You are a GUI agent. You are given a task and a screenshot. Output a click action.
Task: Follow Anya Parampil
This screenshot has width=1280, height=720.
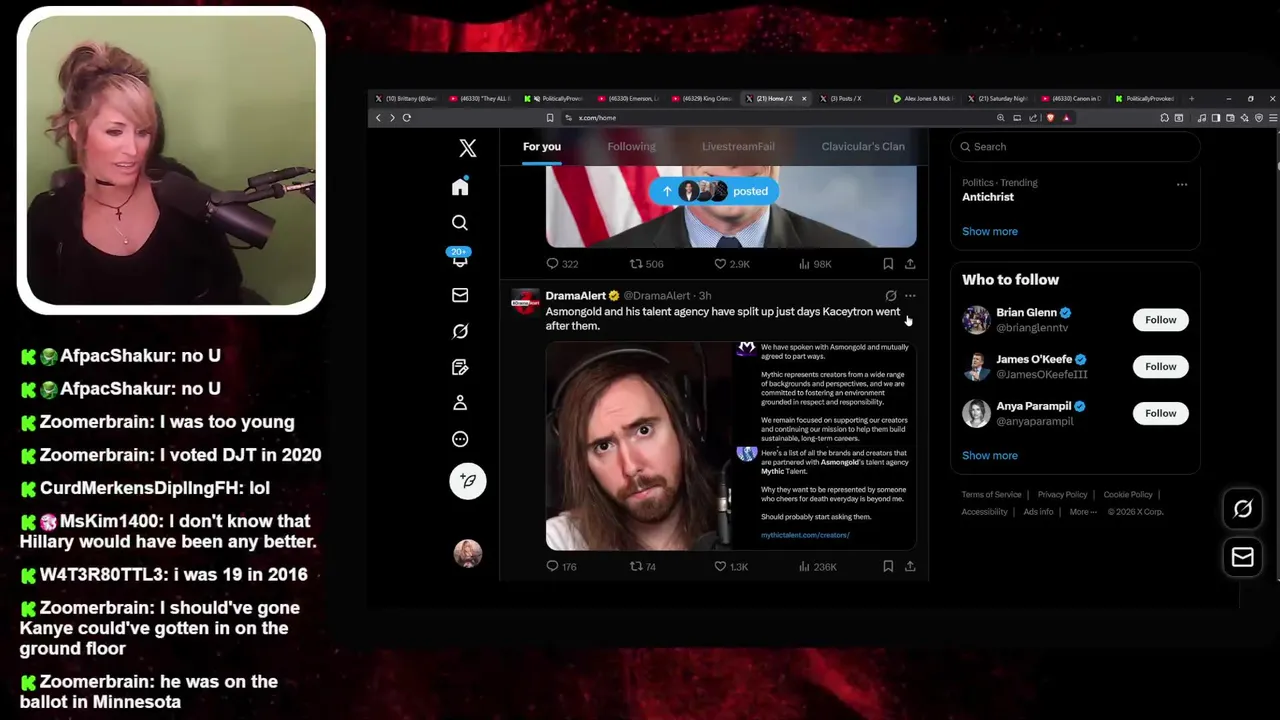tap(1160, 413)
